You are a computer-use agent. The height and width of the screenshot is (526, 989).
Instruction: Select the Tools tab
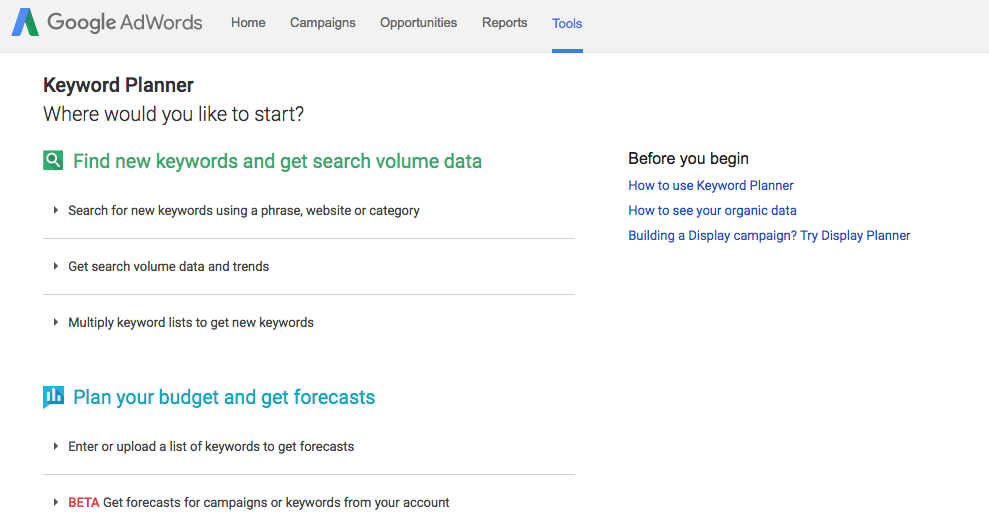coord(567,24)
